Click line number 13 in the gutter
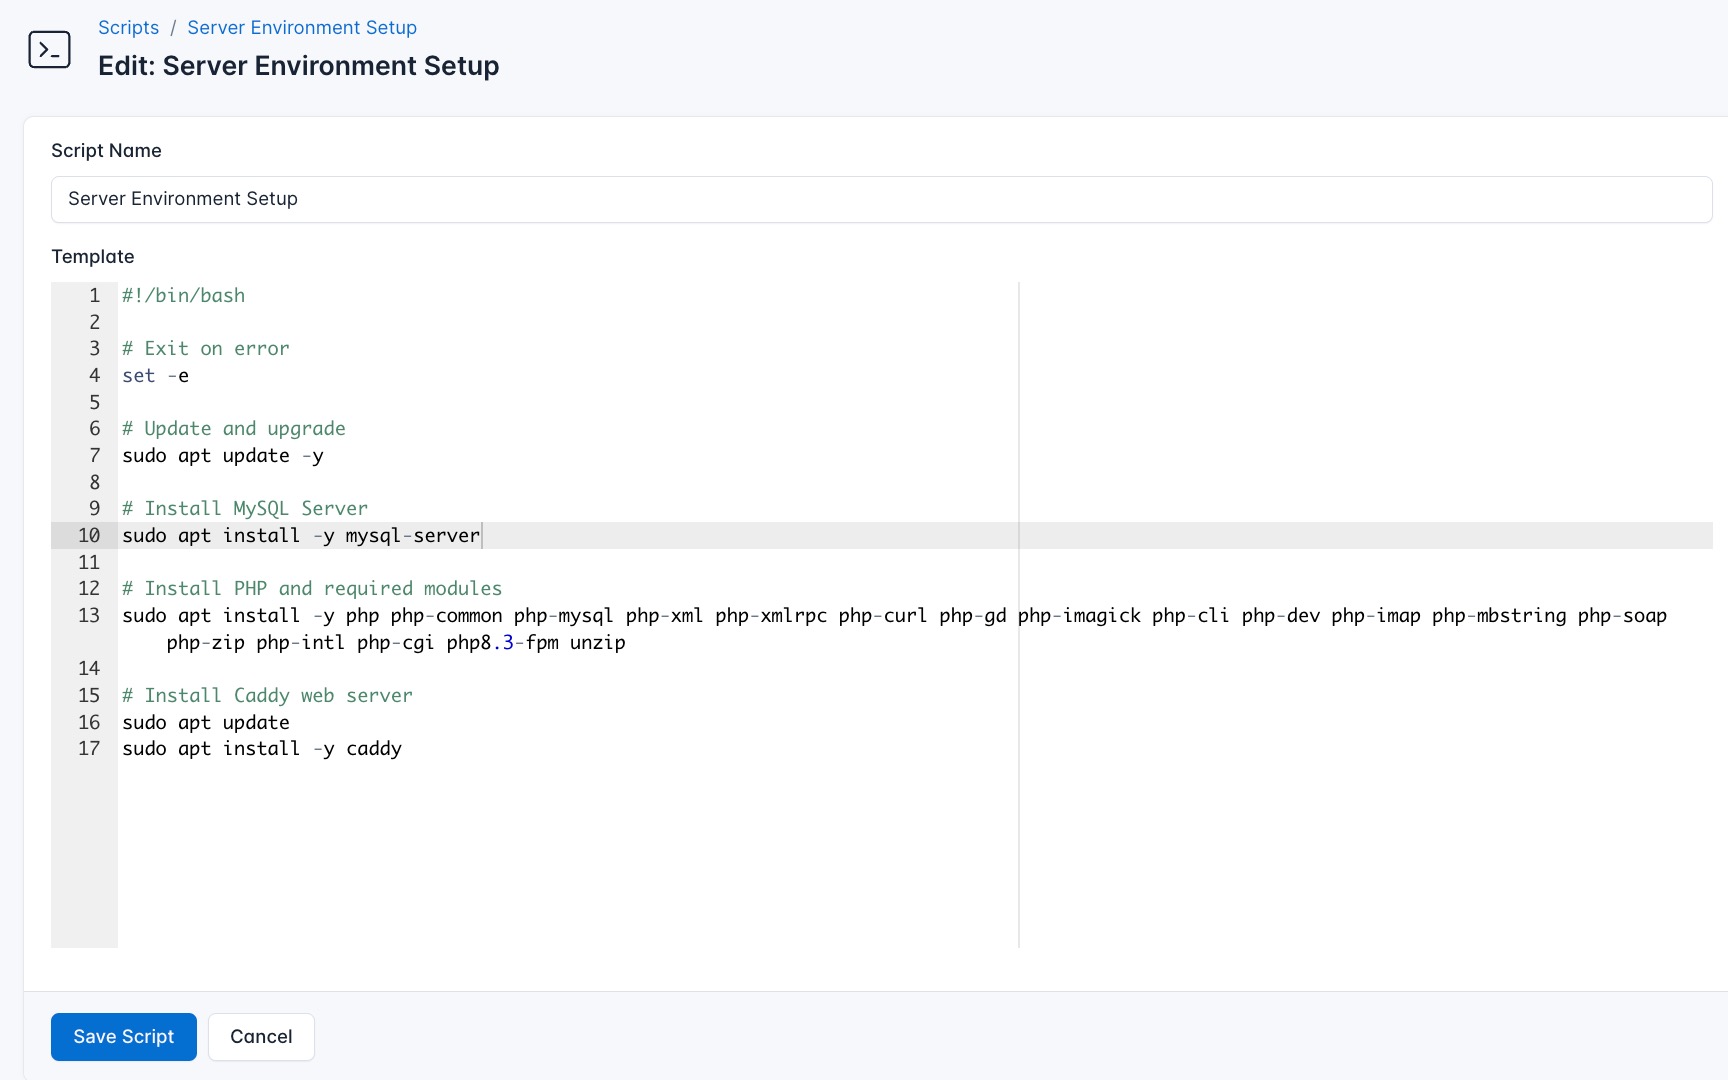 click(x=88, y=615)
